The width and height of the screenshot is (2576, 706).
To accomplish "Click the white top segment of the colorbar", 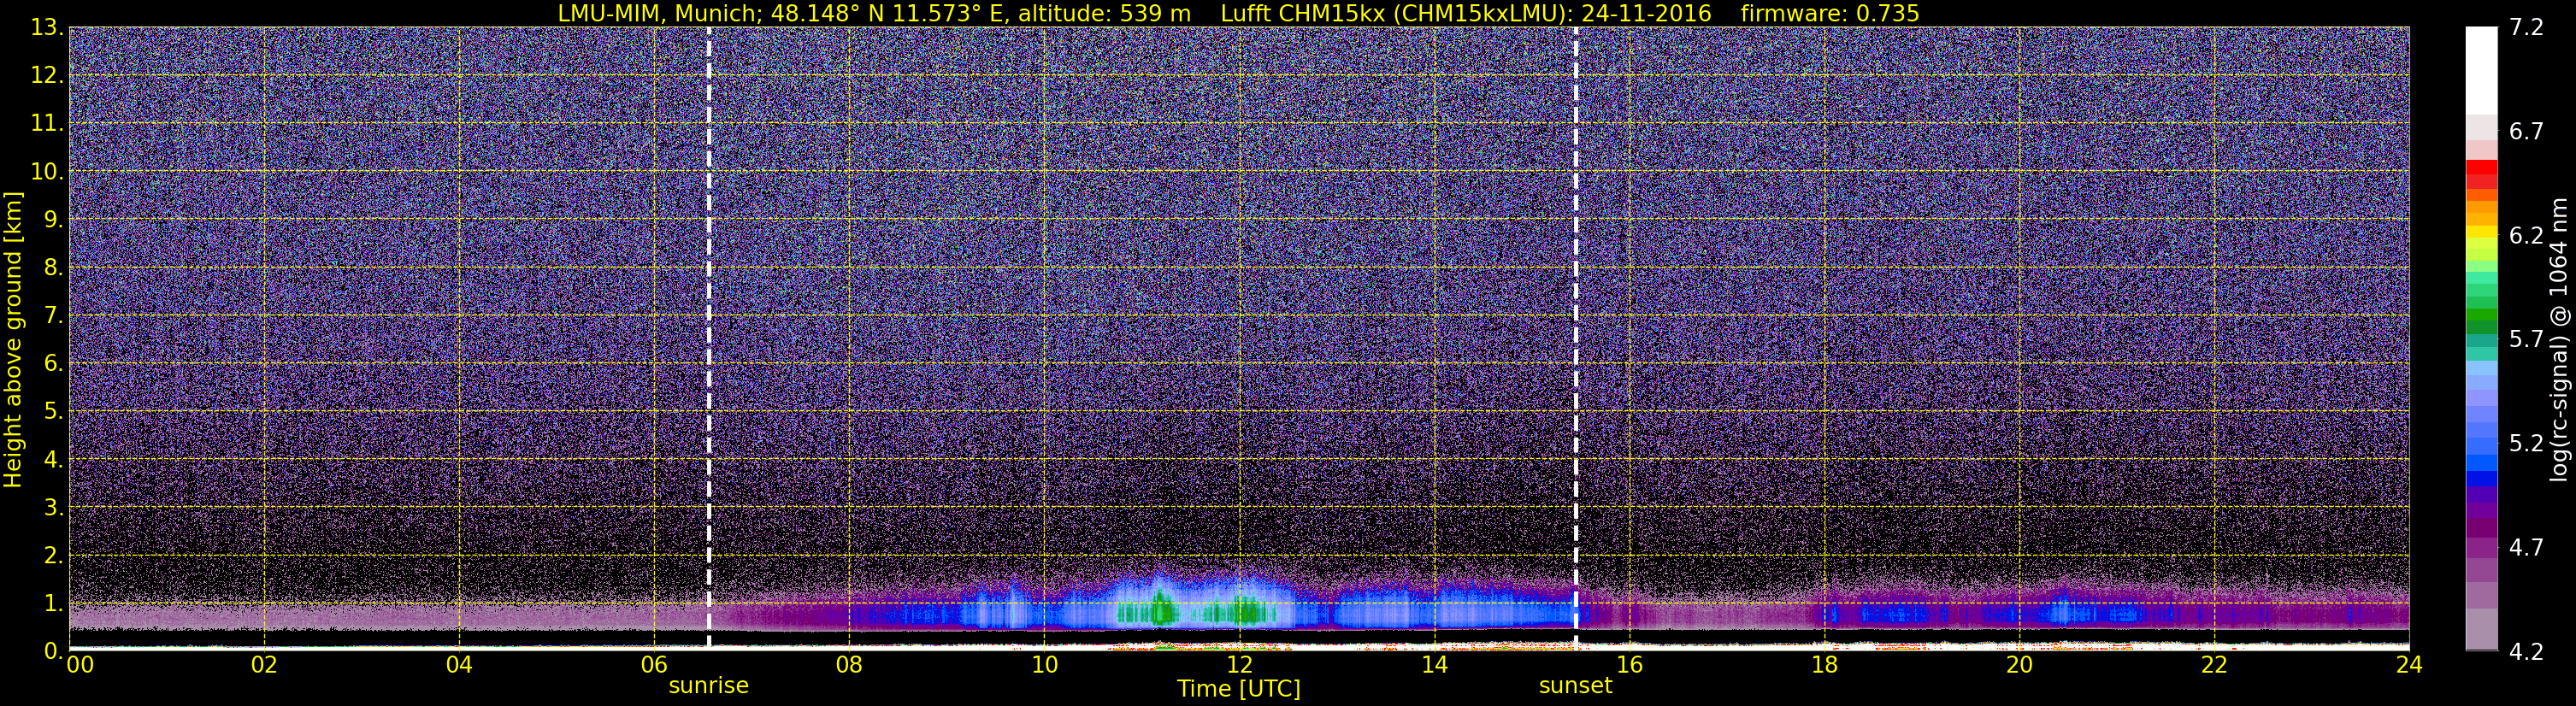I will click(2481, 70).
